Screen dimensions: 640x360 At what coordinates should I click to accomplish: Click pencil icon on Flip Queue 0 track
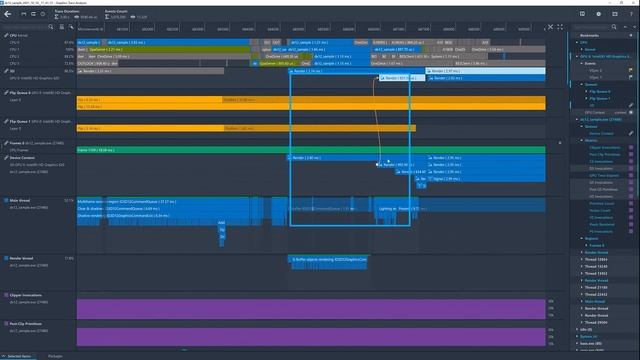point(6,93)
